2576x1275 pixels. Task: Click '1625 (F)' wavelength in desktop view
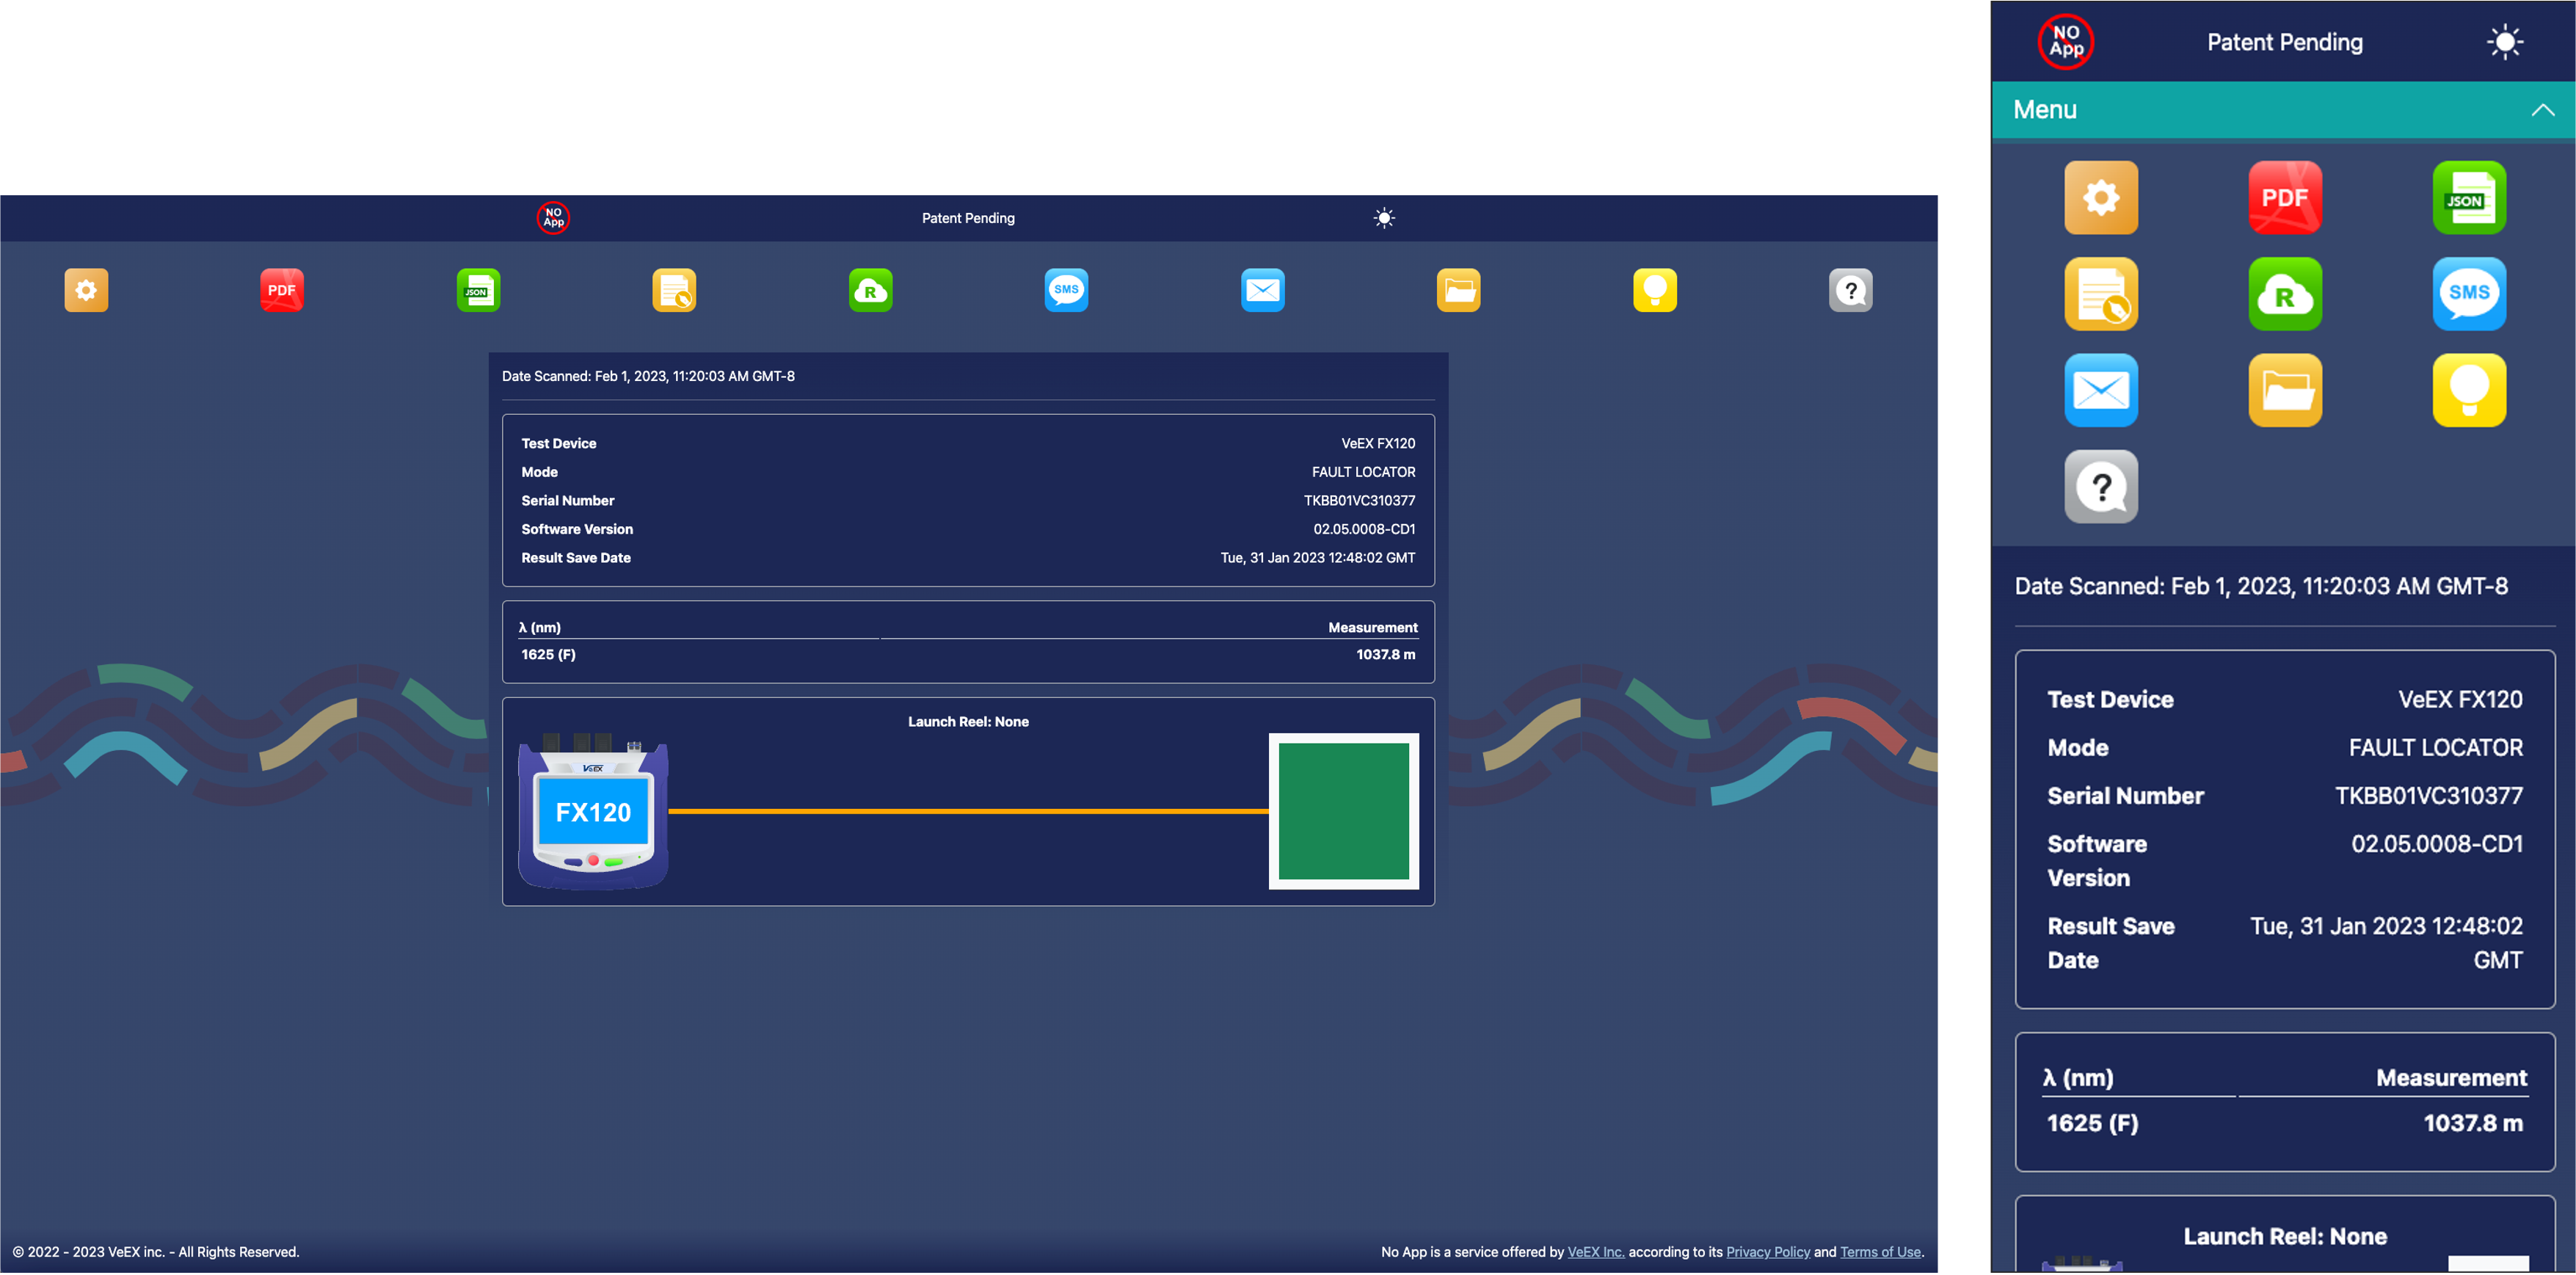548,654
